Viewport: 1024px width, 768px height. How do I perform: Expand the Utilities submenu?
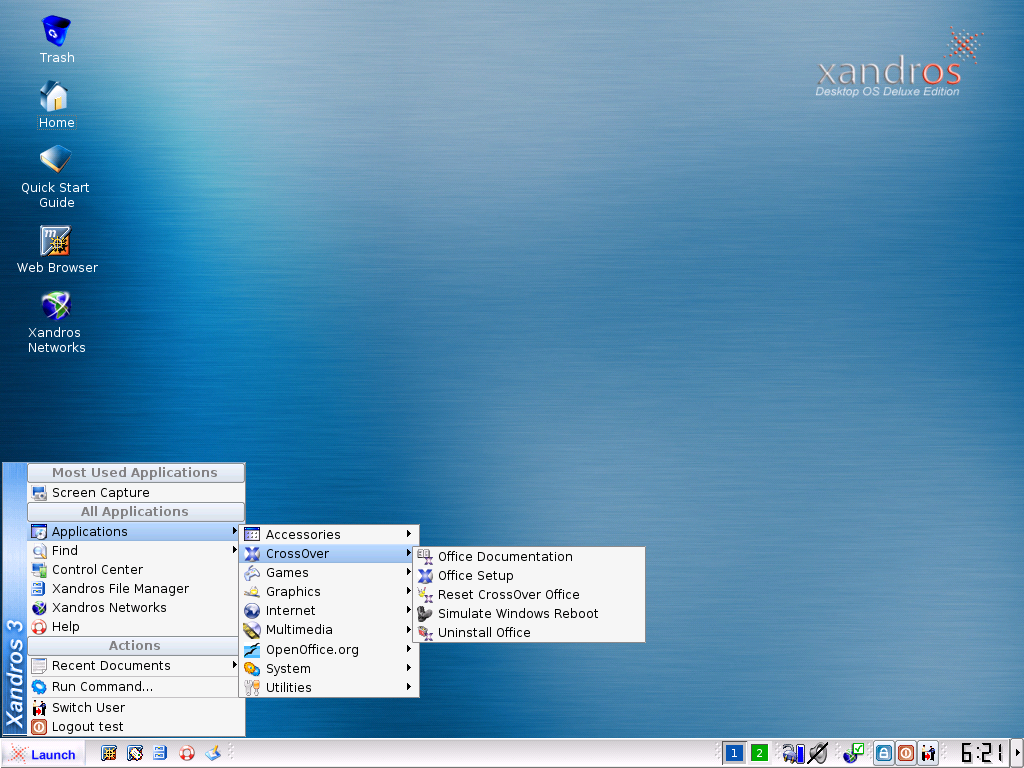[329, 687]
